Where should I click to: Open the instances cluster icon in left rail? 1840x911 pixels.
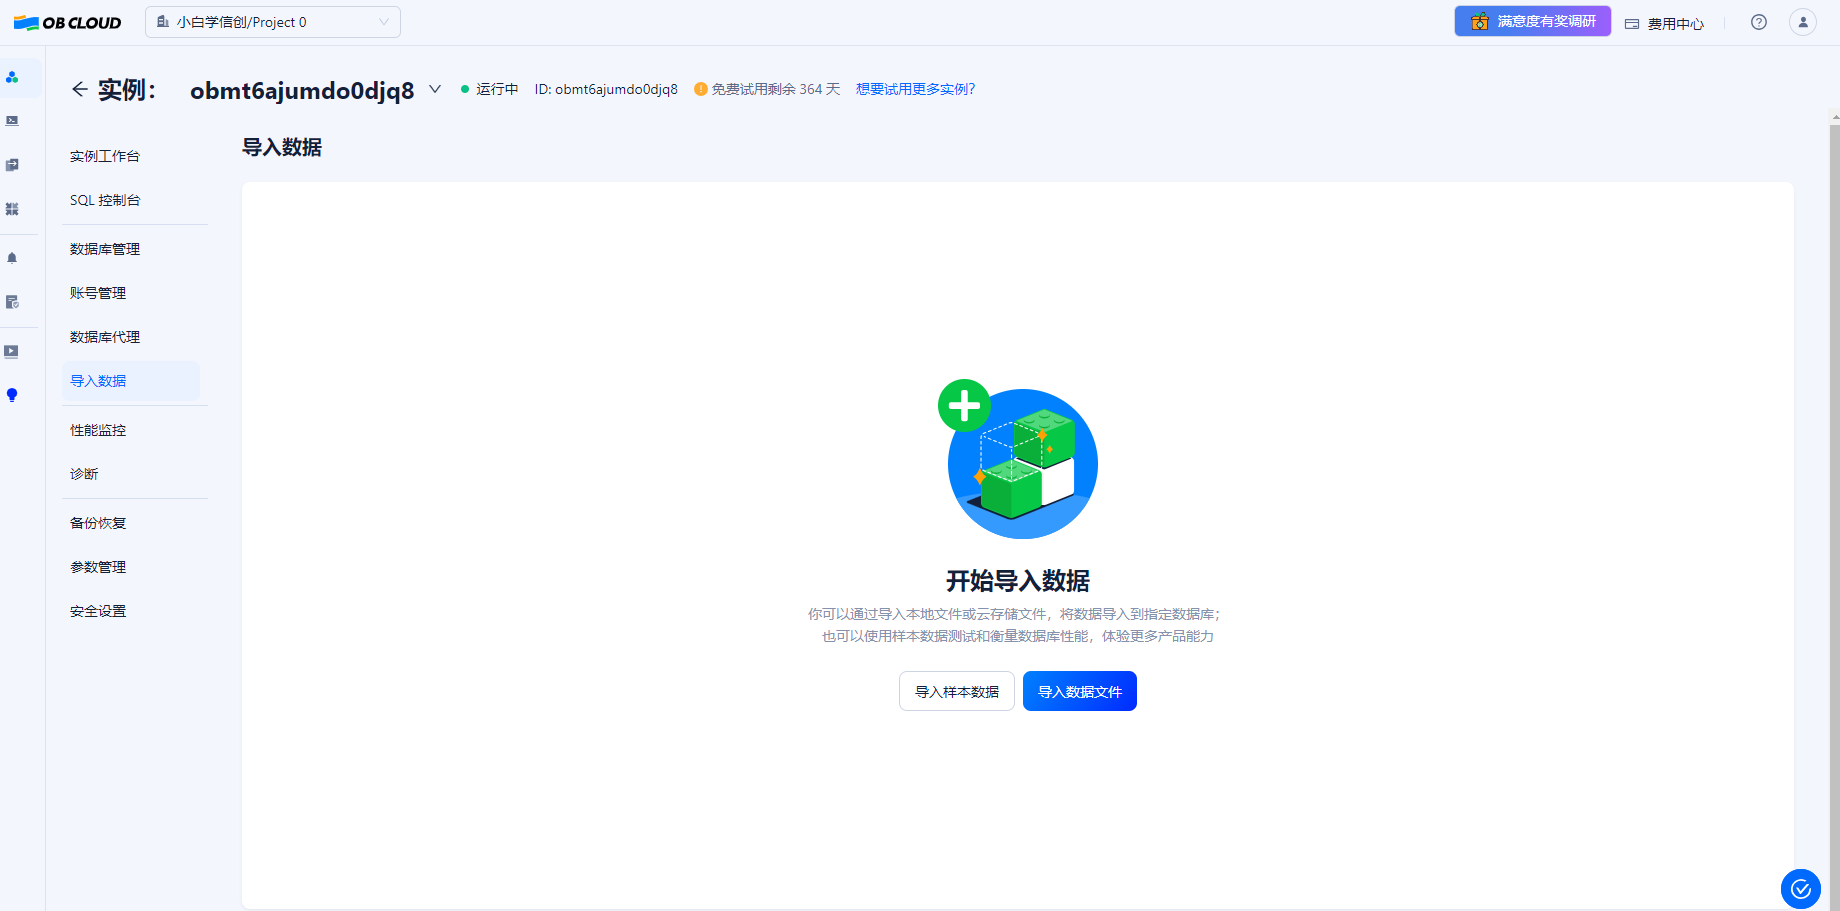tap(12, 77)
